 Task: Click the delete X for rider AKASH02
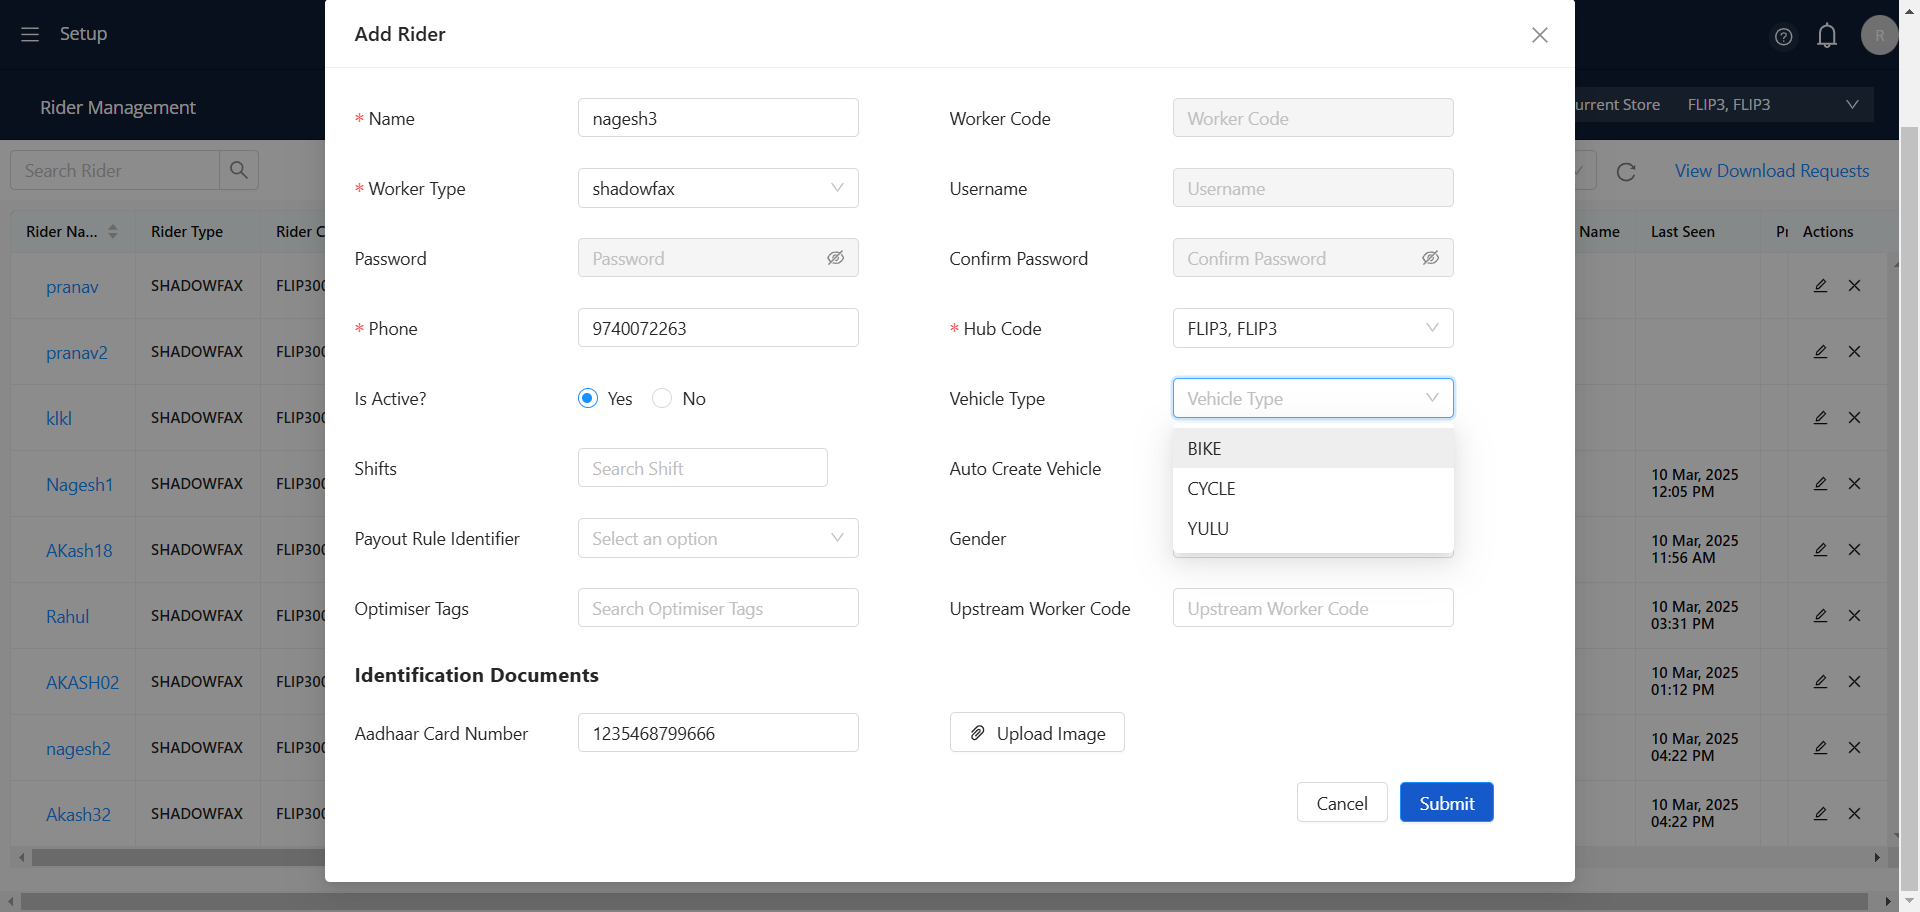[1854, 682]
